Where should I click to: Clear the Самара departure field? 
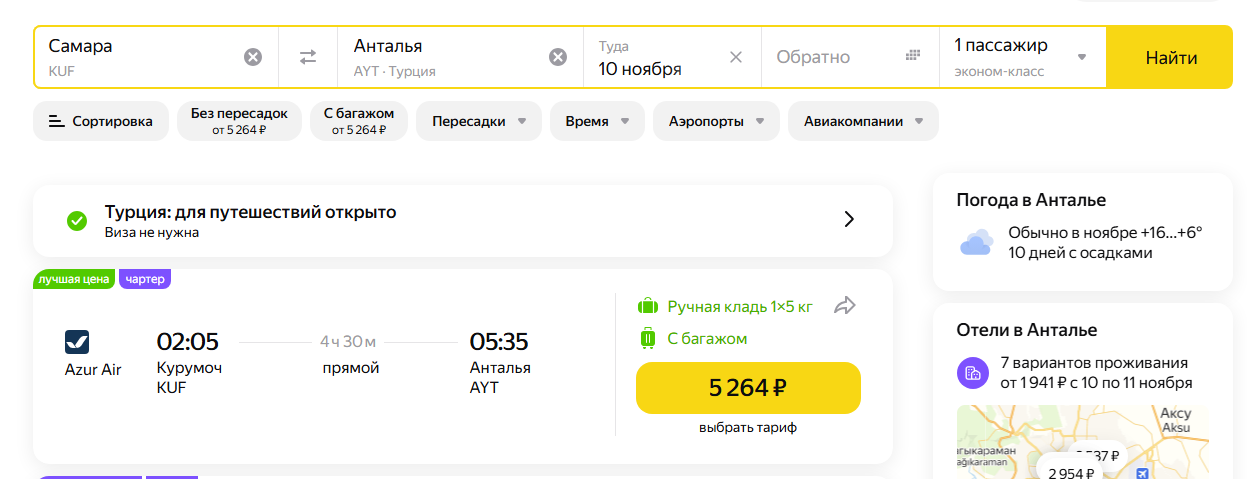[253, 57]
